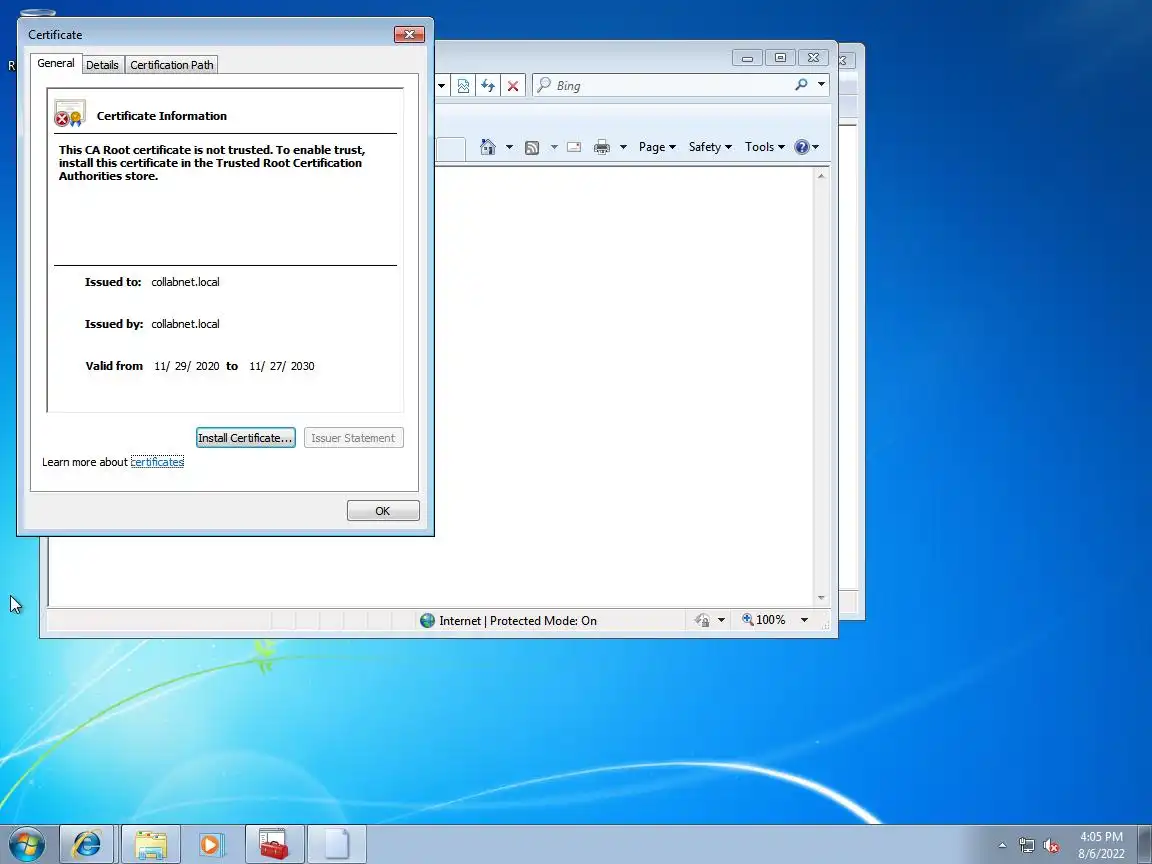Close the Certificate dialog

(x=409, y=35)
